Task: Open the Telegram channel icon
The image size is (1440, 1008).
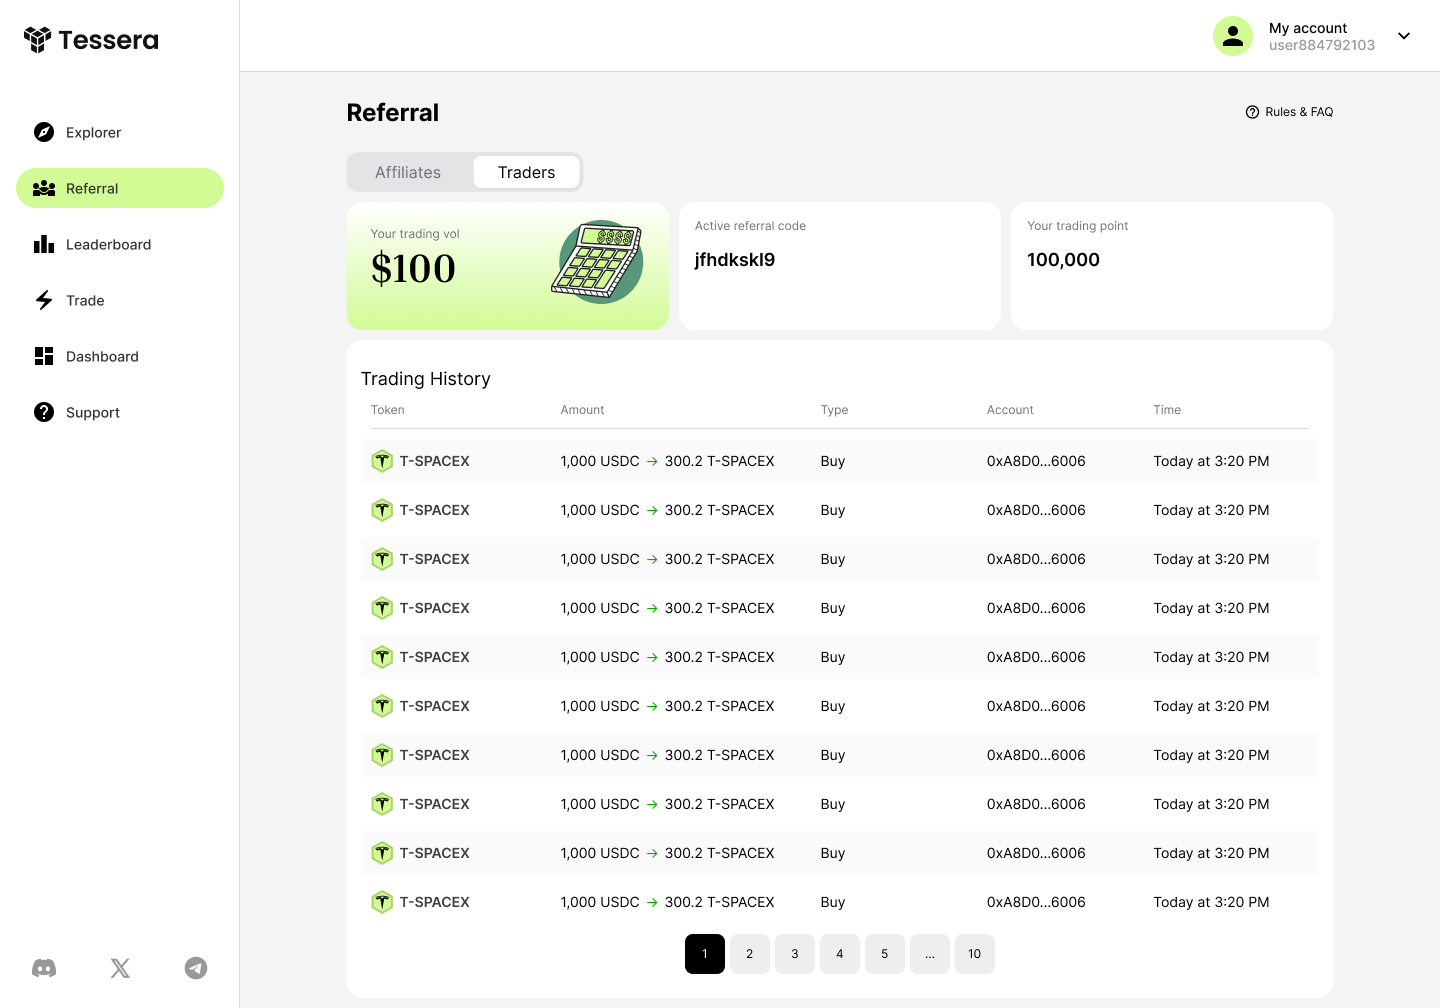Action: tap(196, 968)
